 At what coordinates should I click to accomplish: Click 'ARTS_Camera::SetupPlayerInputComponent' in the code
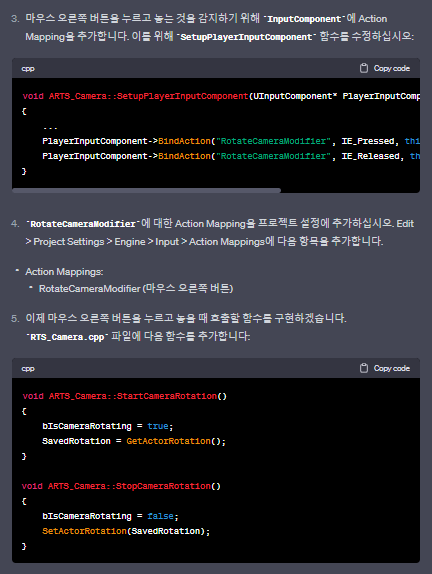(x=149, y=96)
